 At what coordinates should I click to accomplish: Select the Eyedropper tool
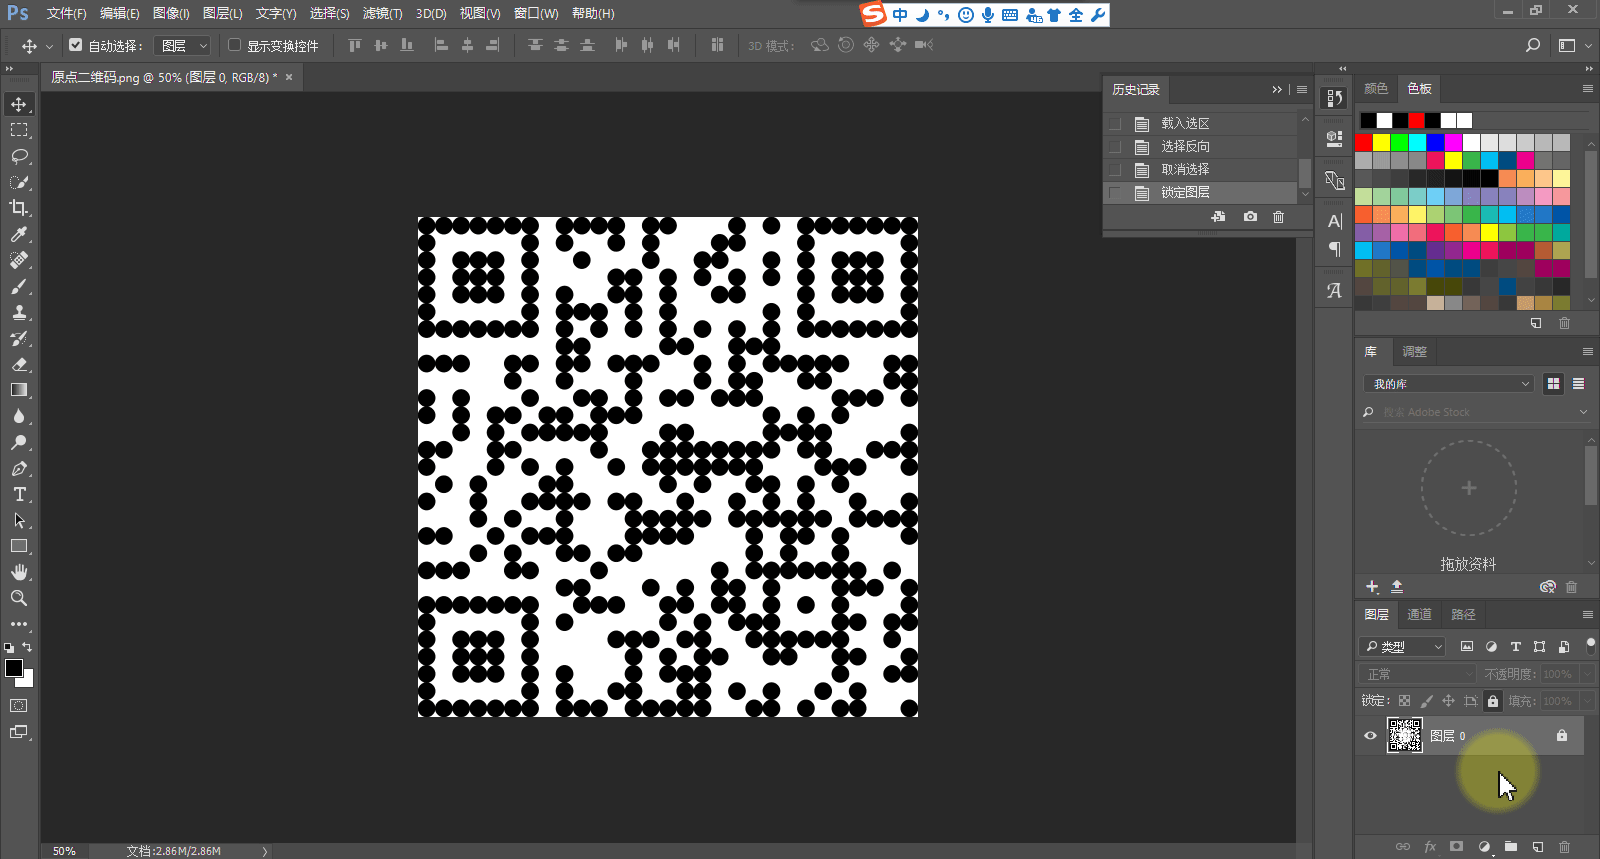(x=19, y=234)
